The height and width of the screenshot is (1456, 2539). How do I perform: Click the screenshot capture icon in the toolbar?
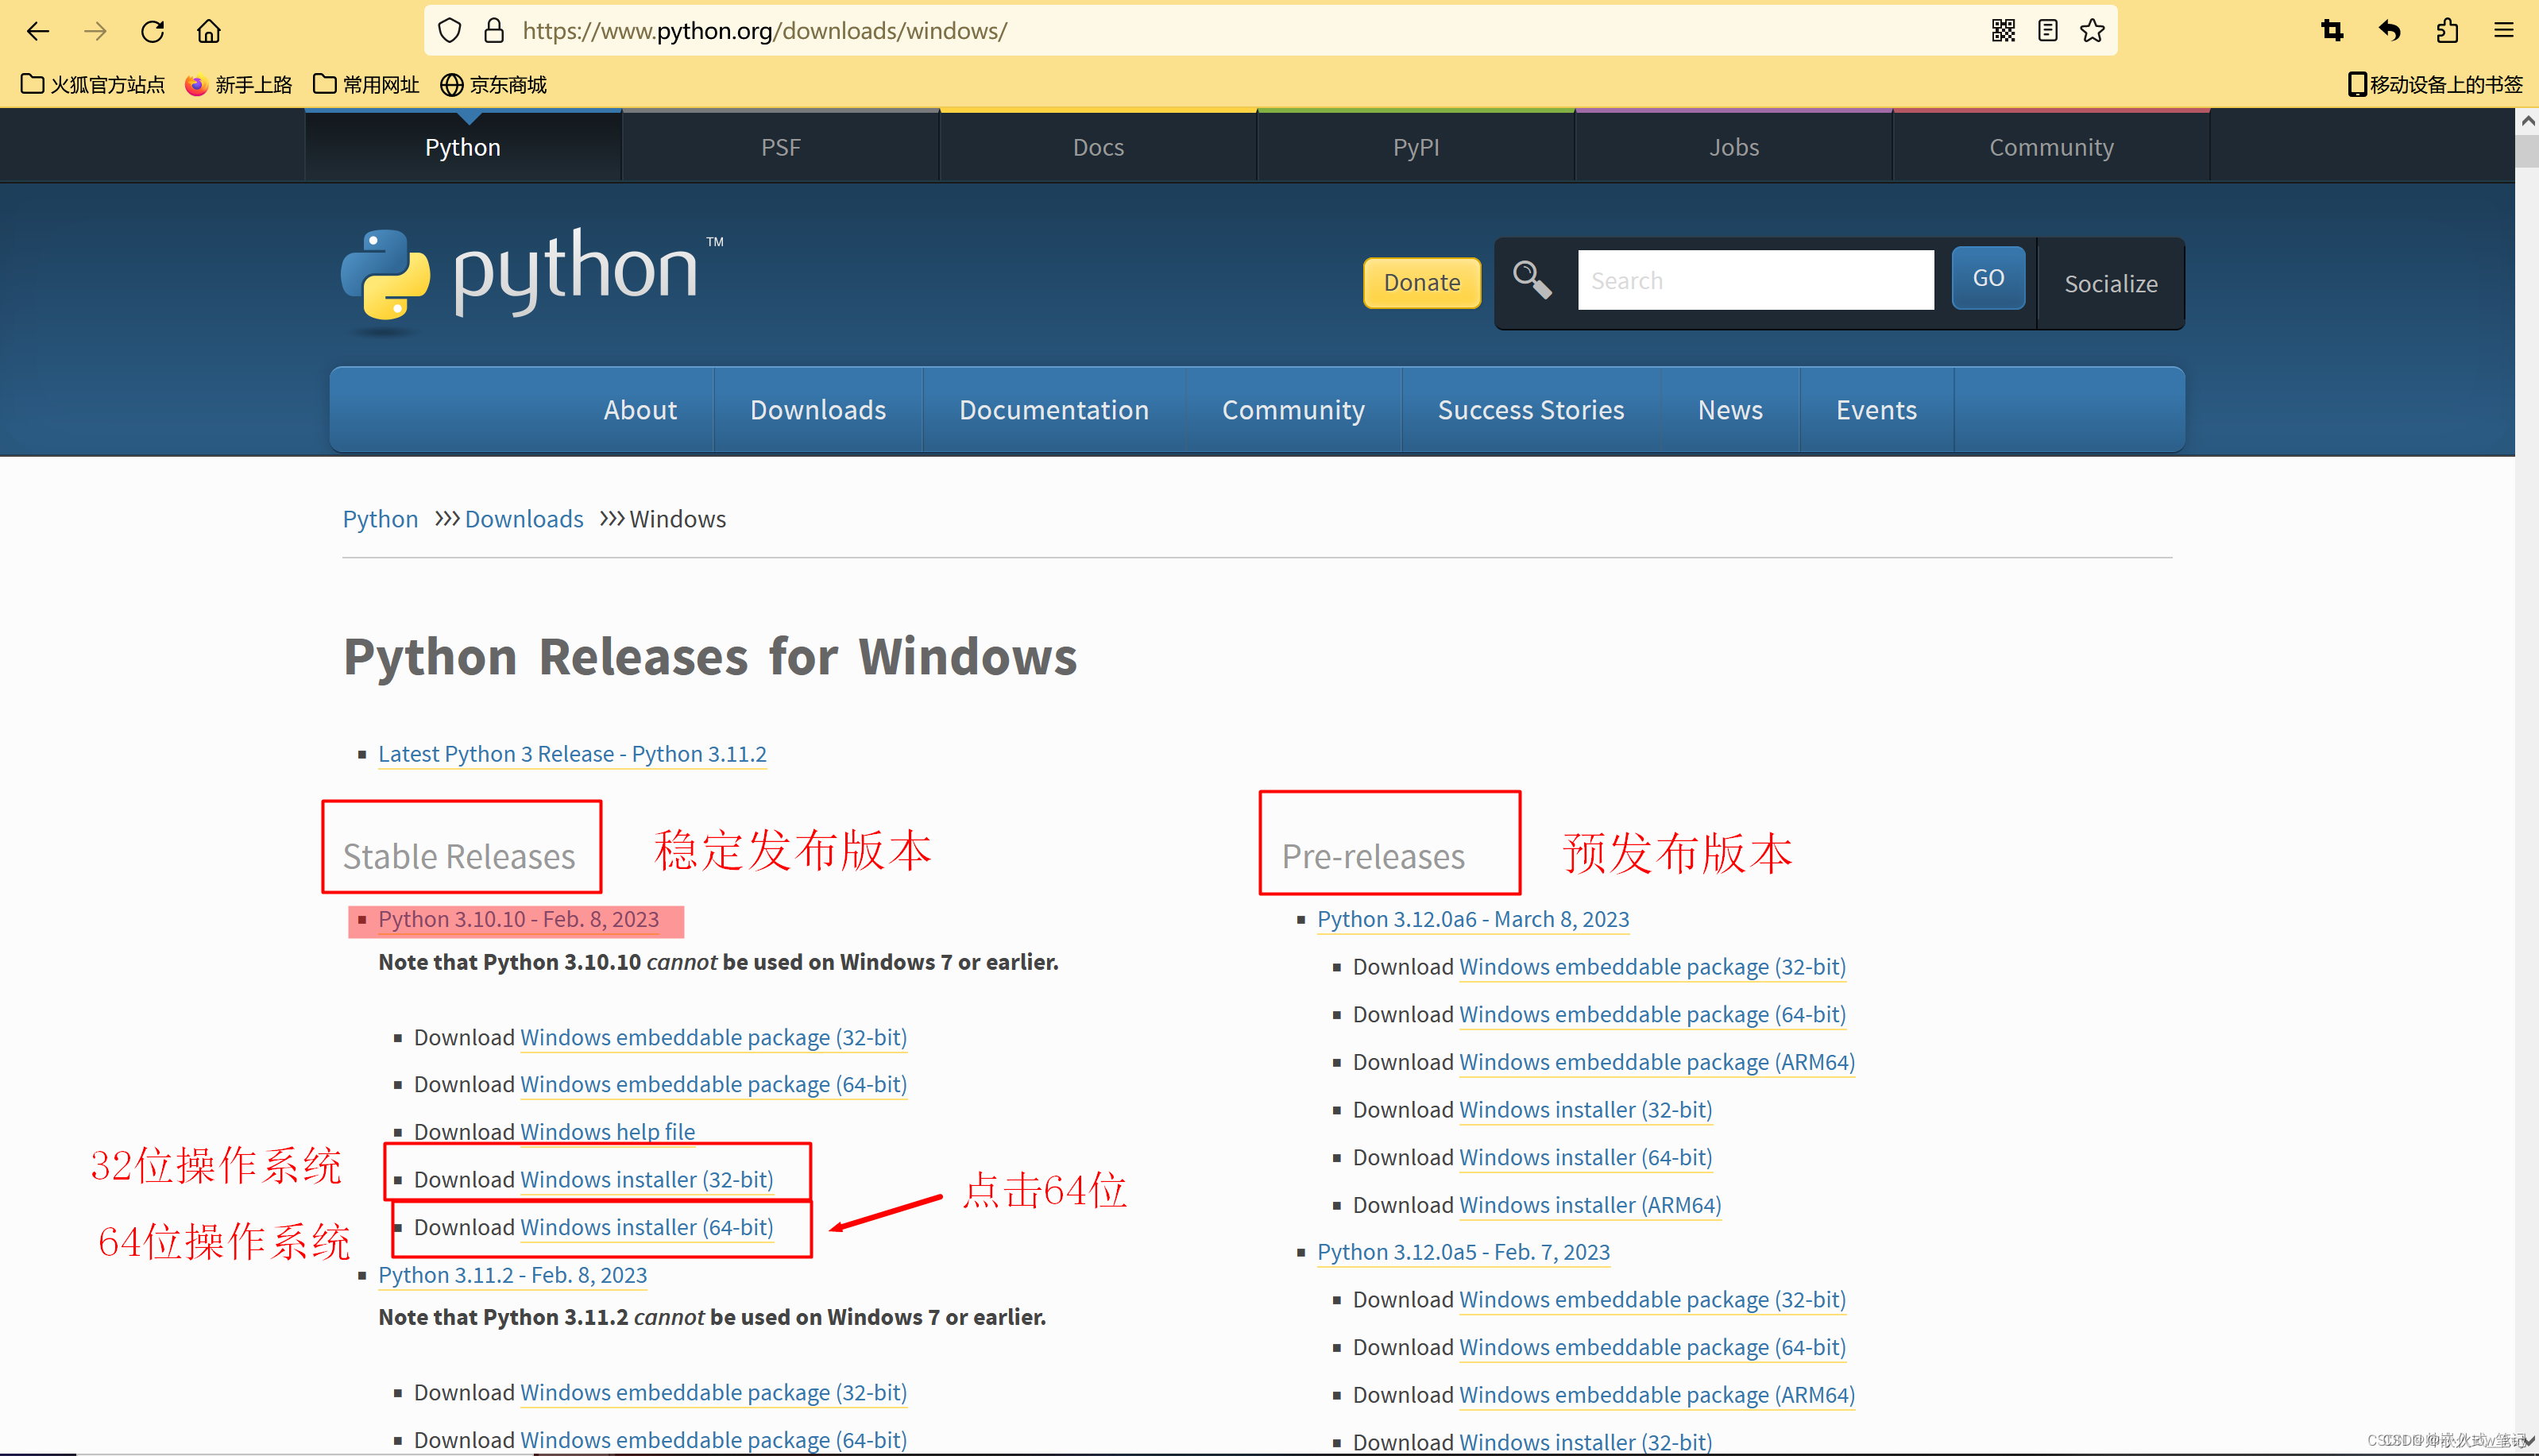tap(2332, 31)
